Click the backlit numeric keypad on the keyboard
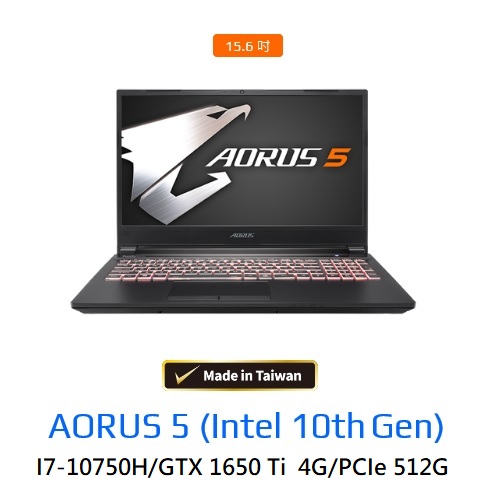The height and width of the screenshot is (500, 500). 347,269
